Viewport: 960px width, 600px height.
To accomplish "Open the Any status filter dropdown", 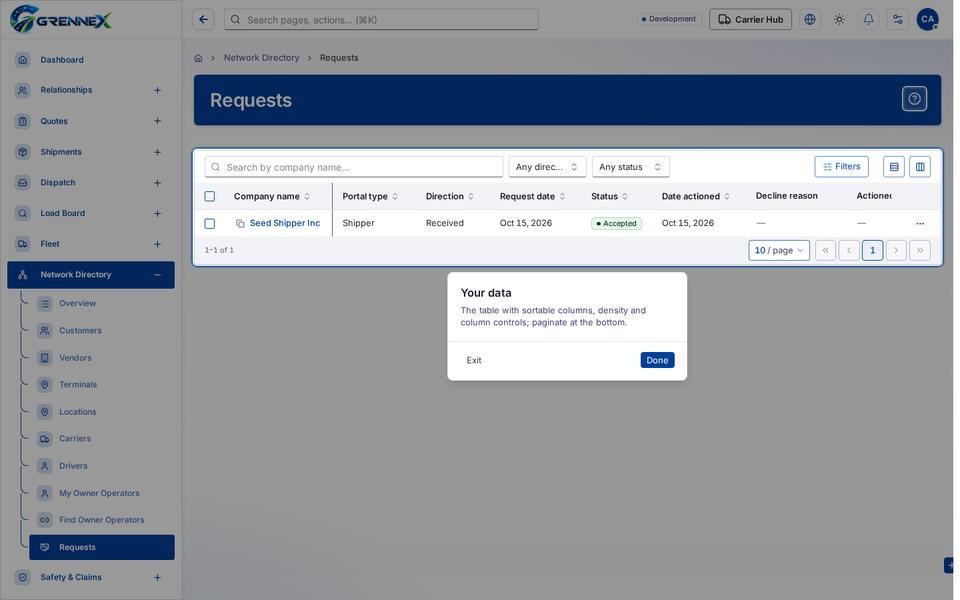I will pyautogui.click(x=630, y=167).
